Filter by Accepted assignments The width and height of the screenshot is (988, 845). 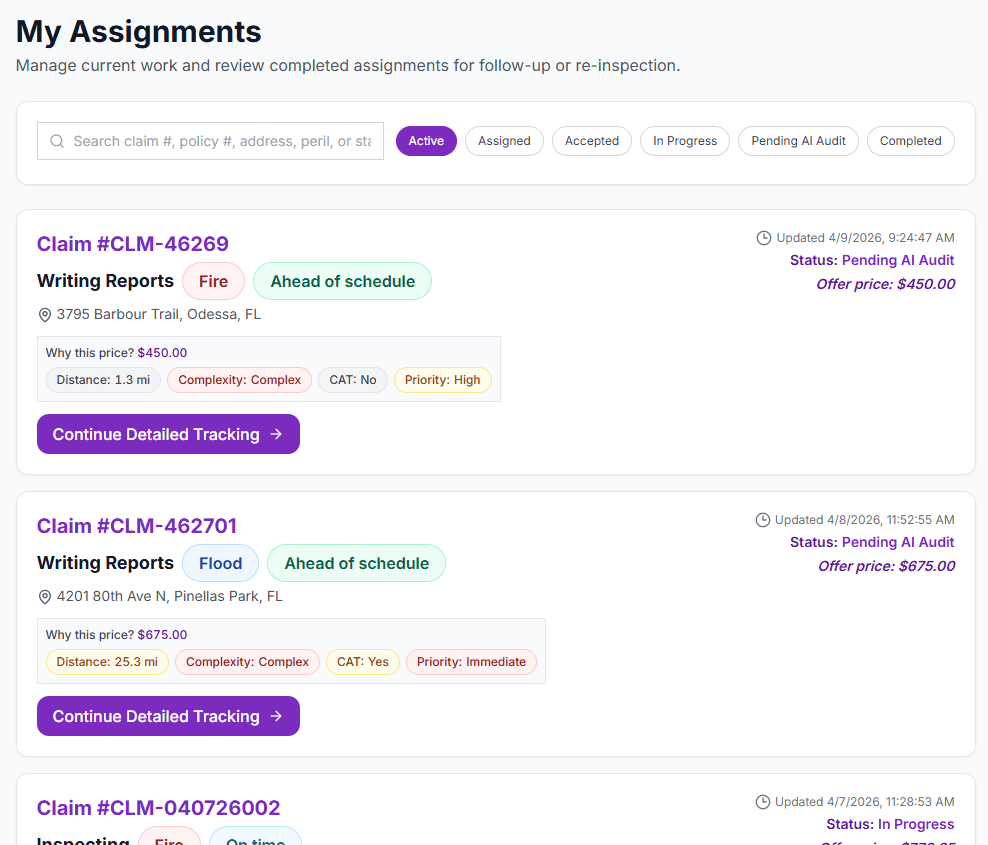592,141
